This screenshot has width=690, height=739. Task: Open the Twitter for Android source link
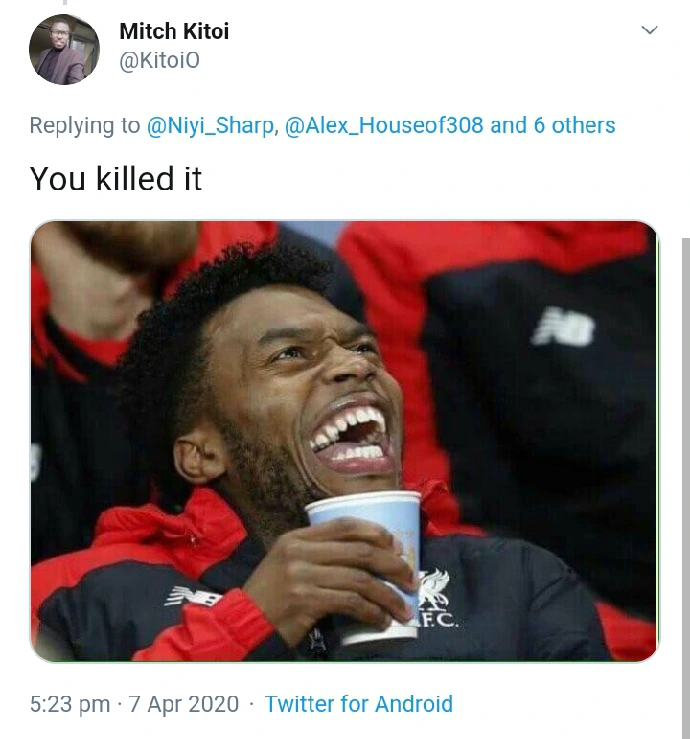tap(359, 704)
